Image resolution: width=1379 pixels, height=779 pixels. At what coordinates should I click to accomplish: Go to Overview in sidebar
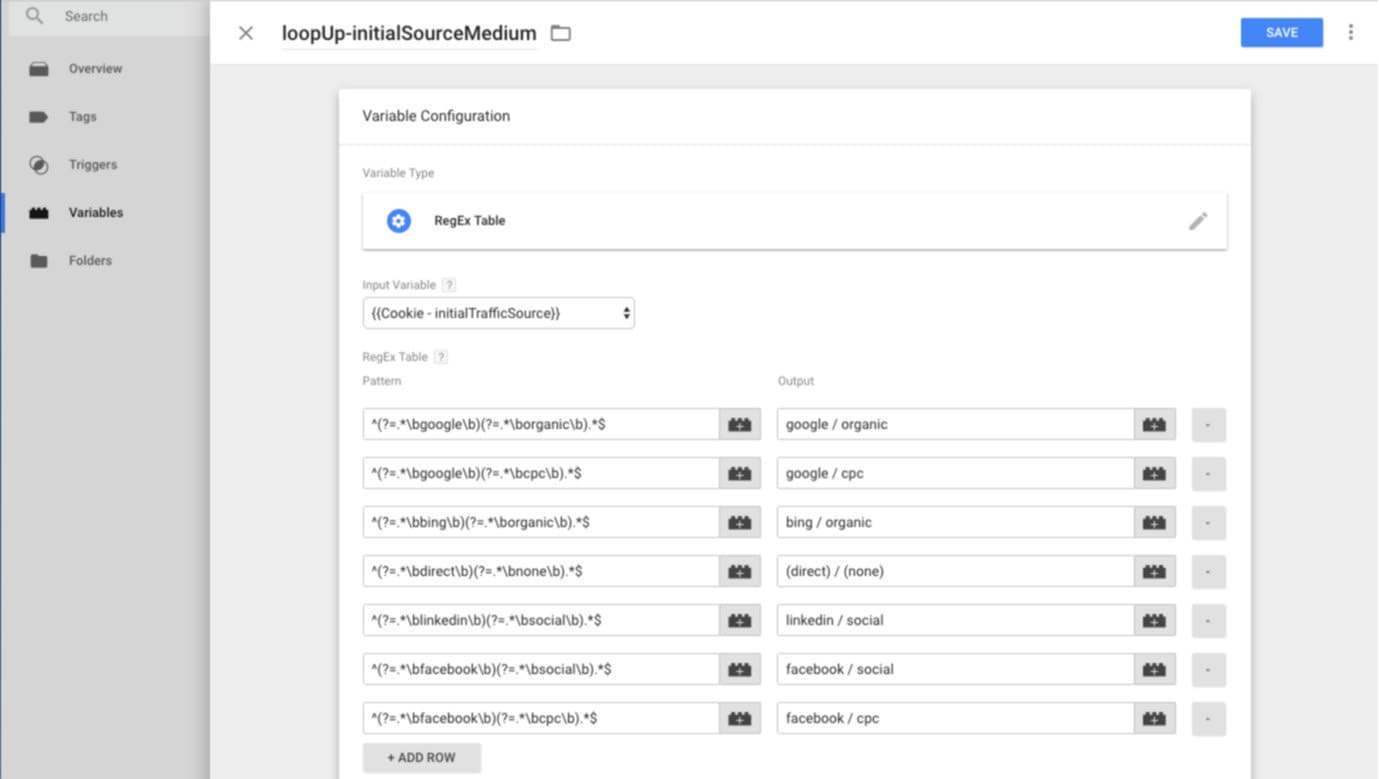95,69
